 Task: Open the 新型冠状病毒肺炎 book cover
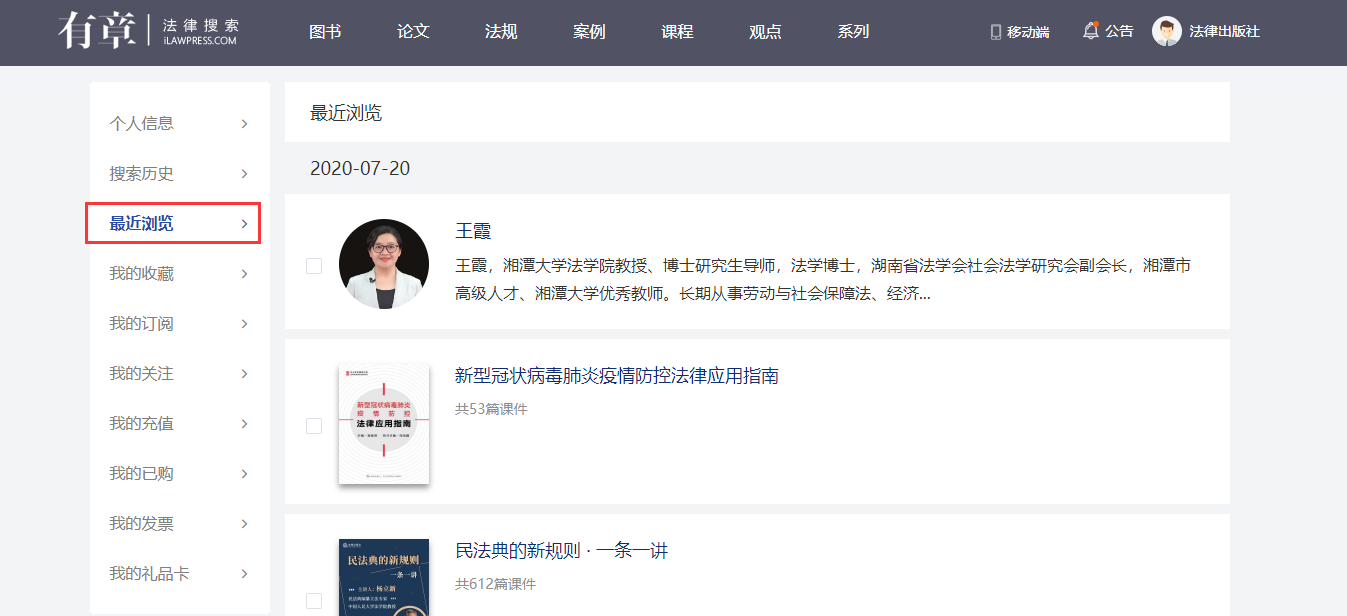pos(384,424)
